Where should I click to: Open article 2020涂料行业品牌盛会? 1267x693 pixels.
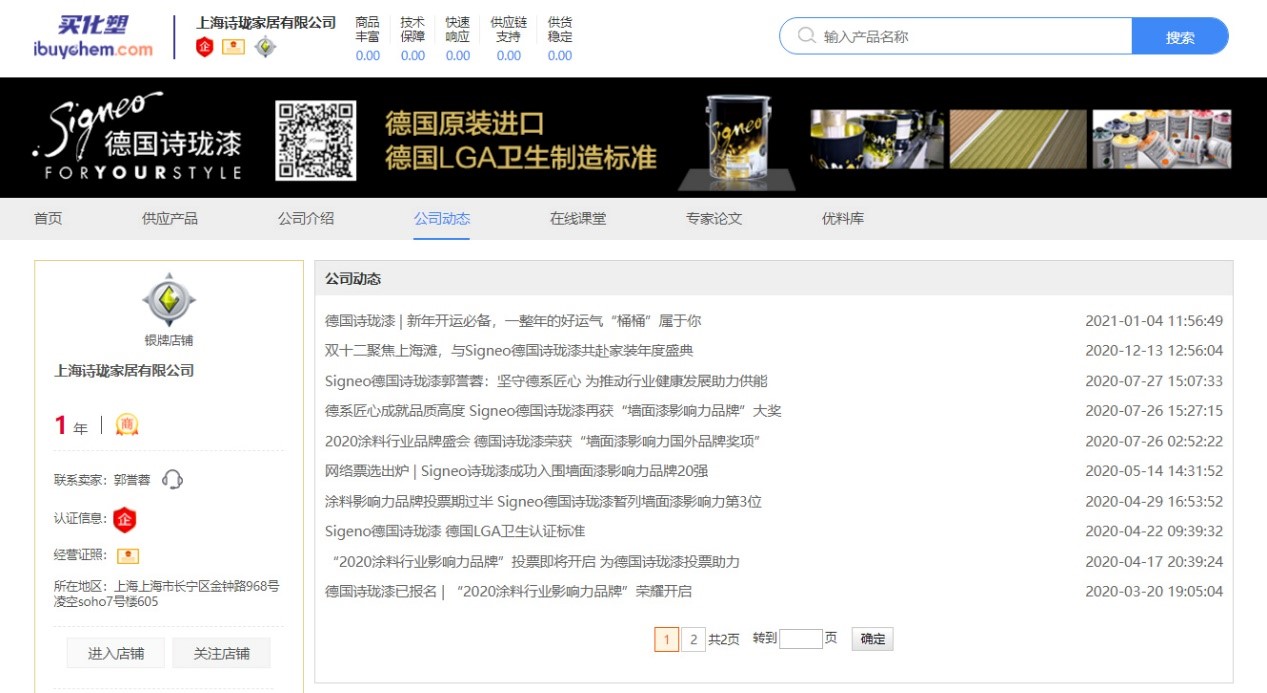pyautogui.click(x=544, y=441)
